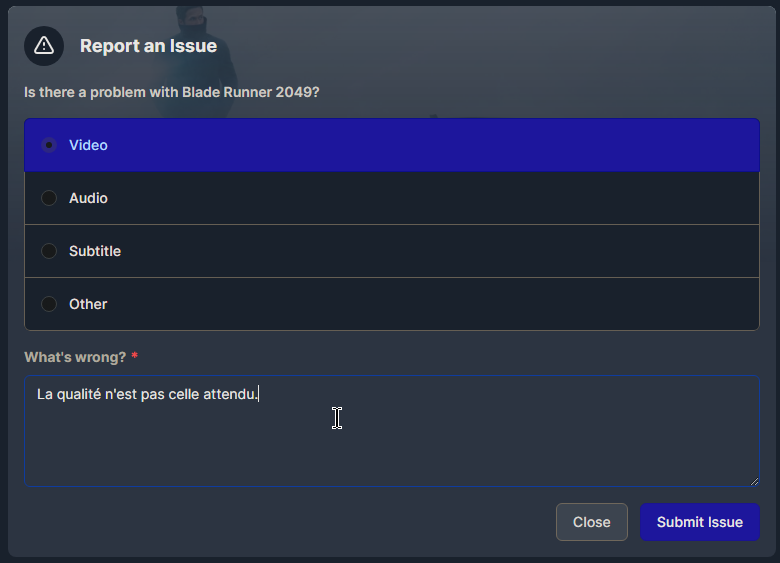
Task: Click the Audio option label
Action: click(x=88, y=198)
